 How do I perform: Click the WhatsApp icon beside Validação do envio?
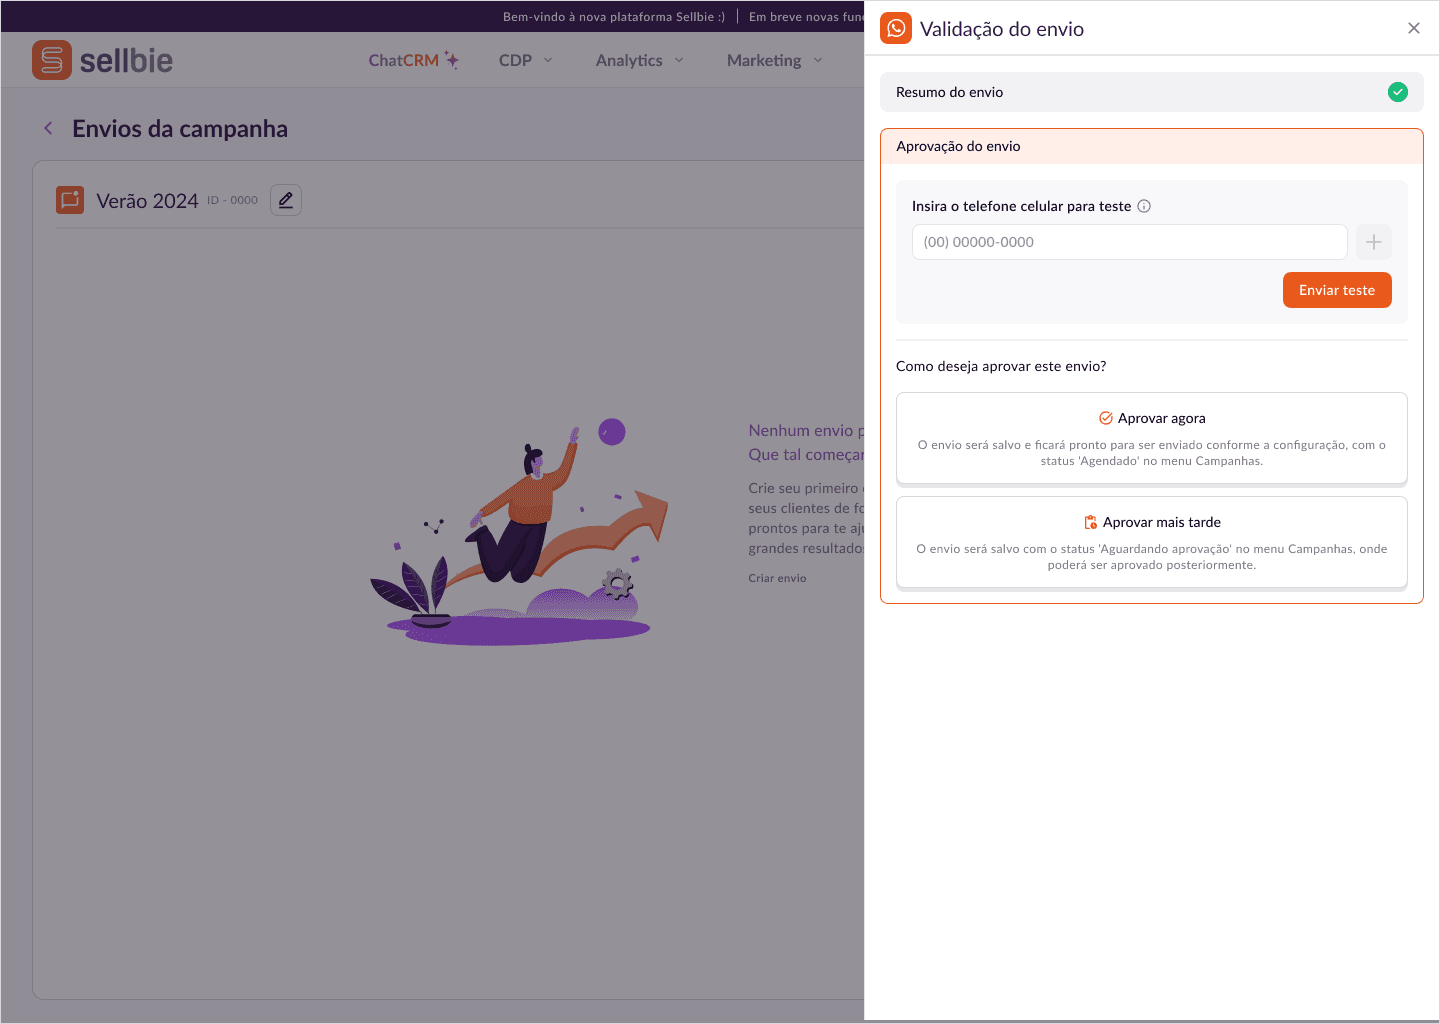point(896,28)
